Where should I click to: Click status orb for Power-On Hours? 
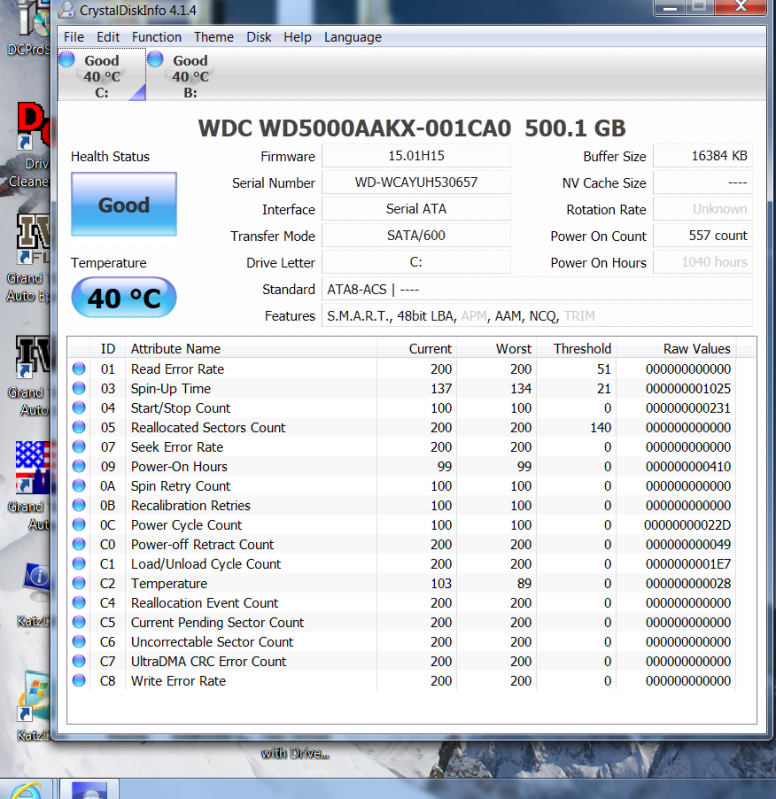(79, 467)
